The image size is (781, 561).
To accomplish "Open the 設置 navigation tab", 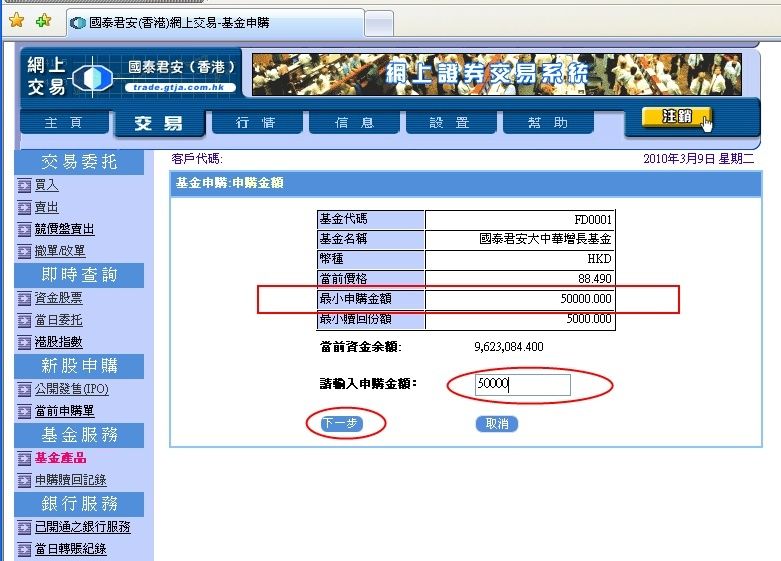I will 451,123.
